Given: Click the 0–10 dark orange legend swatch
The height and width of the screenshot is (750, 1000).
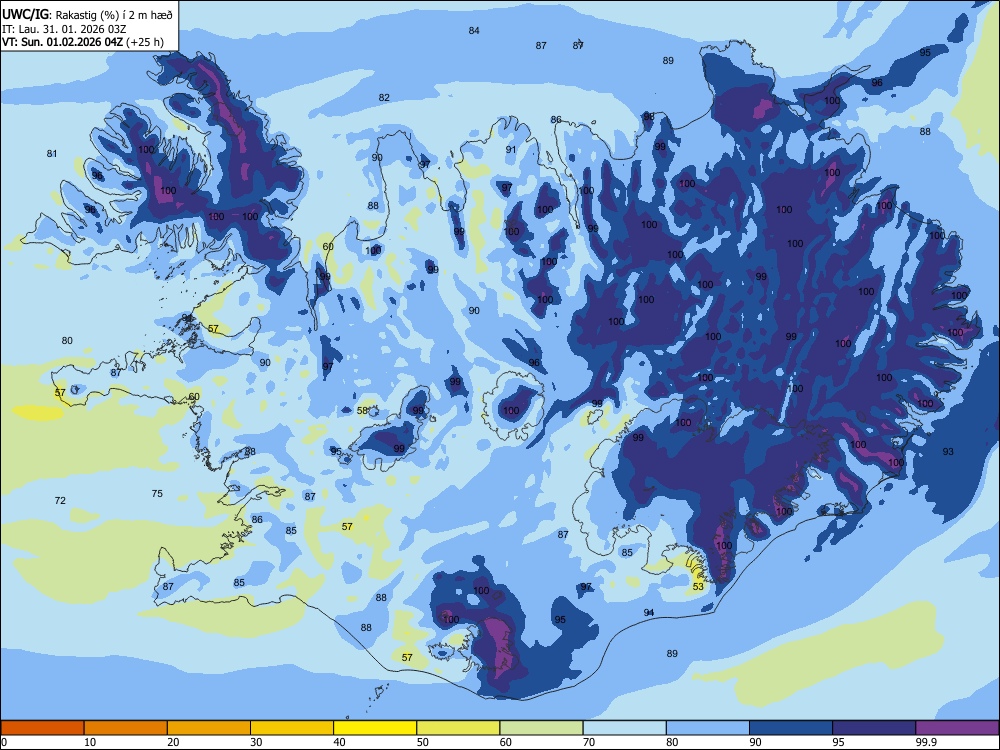Looking at the screenshot, I should pos(42,728).
